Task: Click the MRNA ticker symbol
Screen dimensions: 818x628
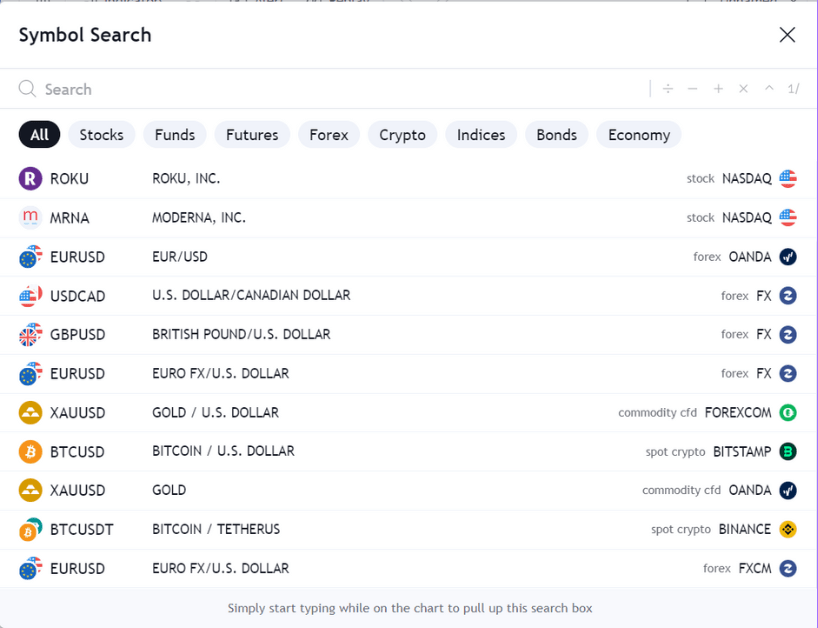Action: click(69, 218)
